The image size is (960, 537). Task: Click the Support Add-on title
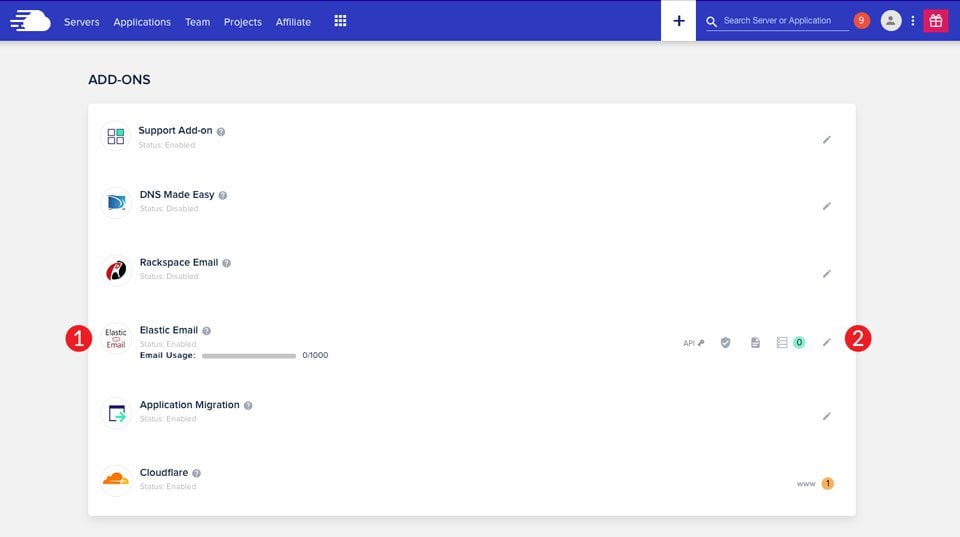click(175, 130)
